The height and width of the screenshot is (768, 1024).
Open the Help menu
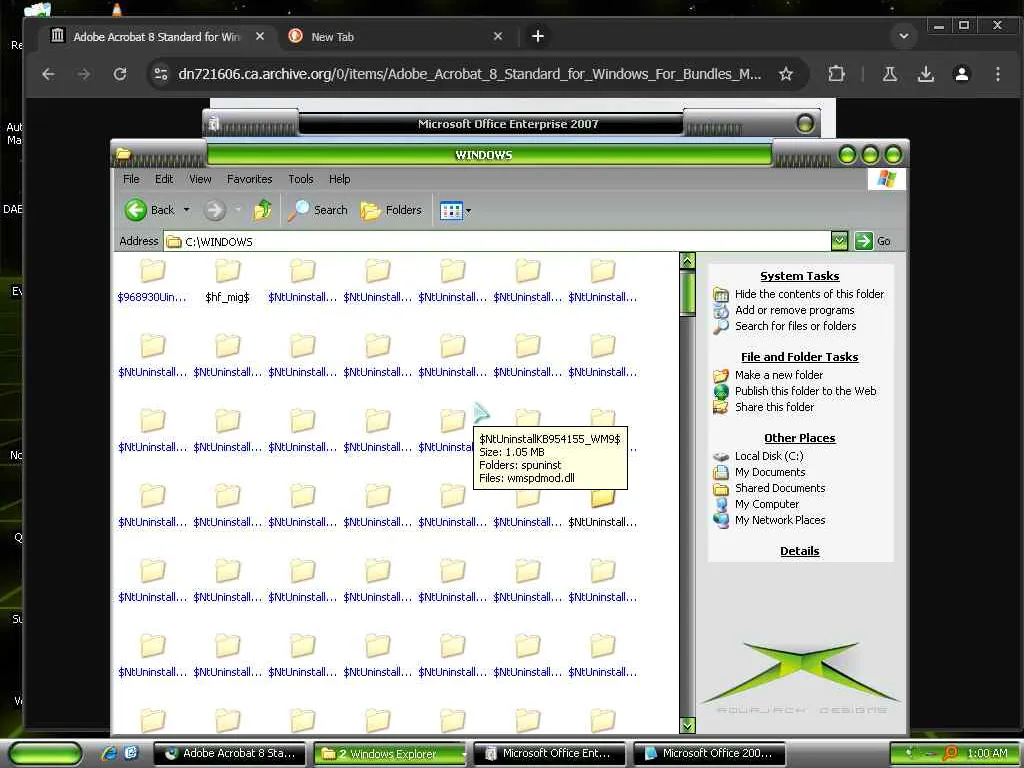tap(339, 179)
